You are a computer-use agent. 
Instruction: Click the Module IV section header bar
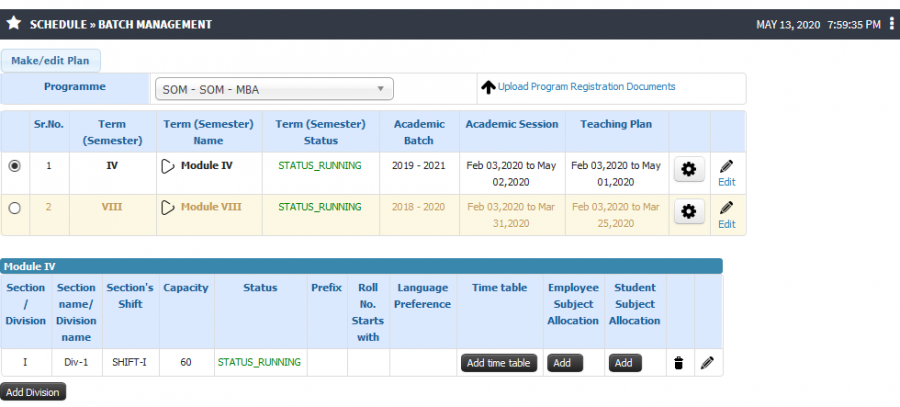pyautogui.click(x=362, y=266)
